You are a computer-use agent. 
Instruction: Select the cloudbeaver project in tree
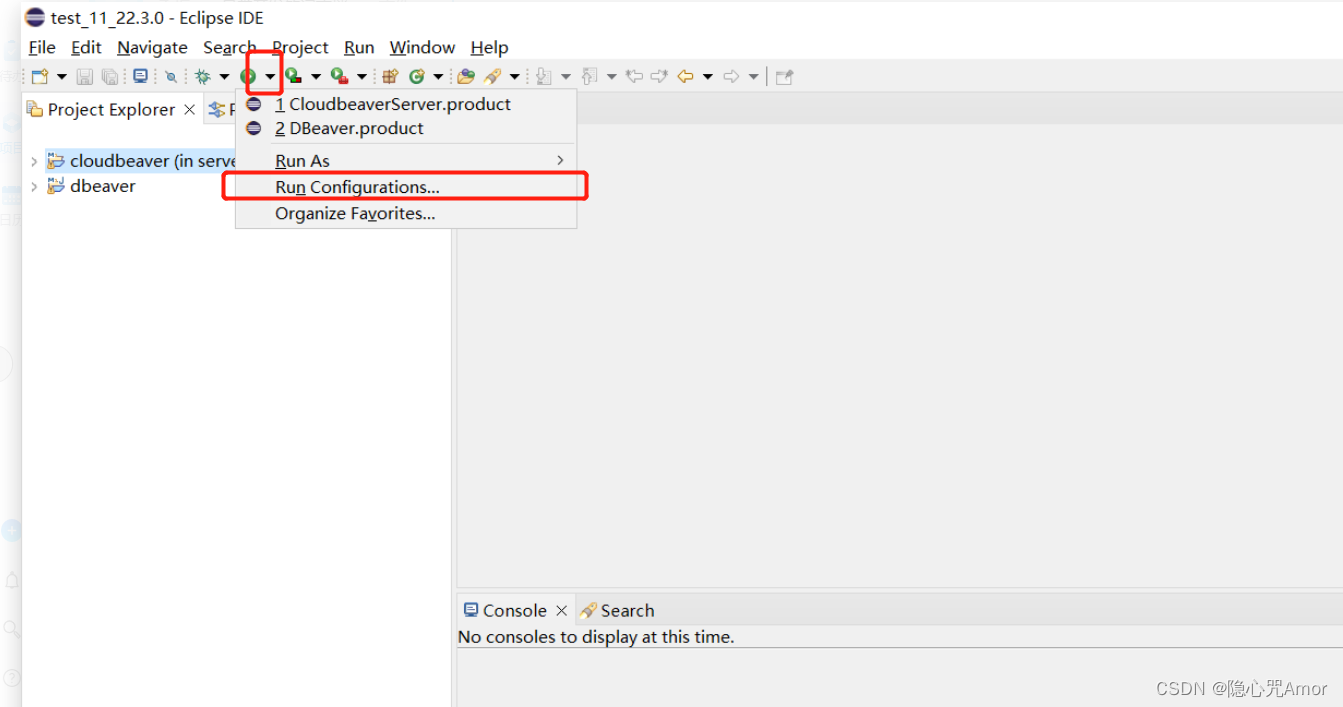[141, 161]
